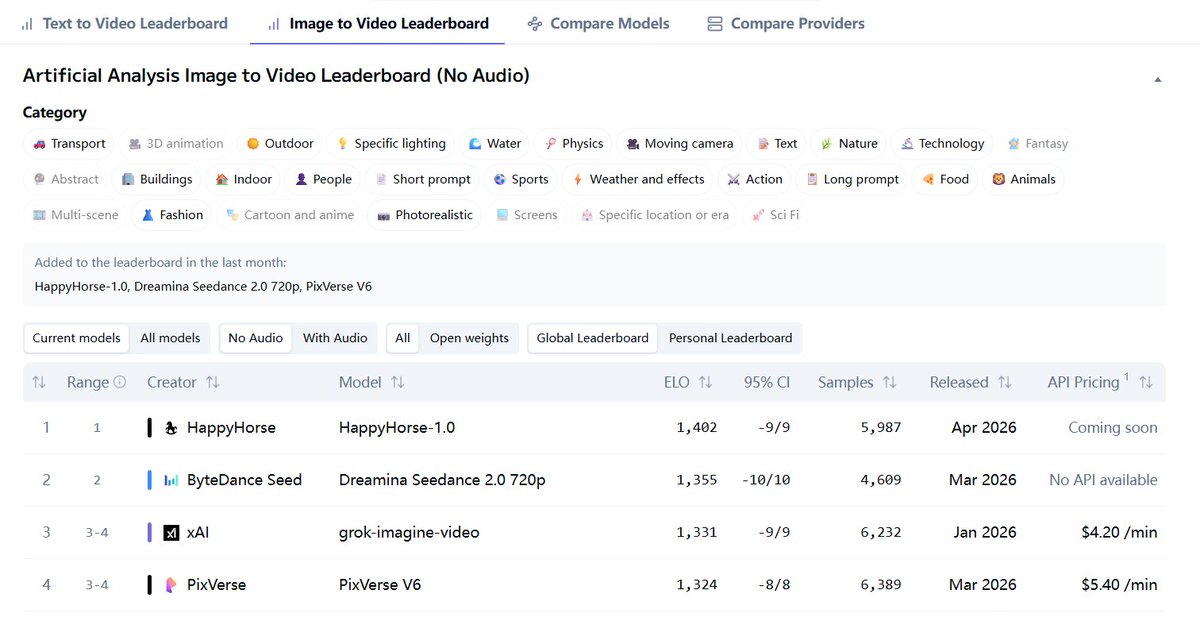This screenshot has width=1200, height=617.
Task: Switch to the Compare Models tab
Action: [x=598, y=23]
